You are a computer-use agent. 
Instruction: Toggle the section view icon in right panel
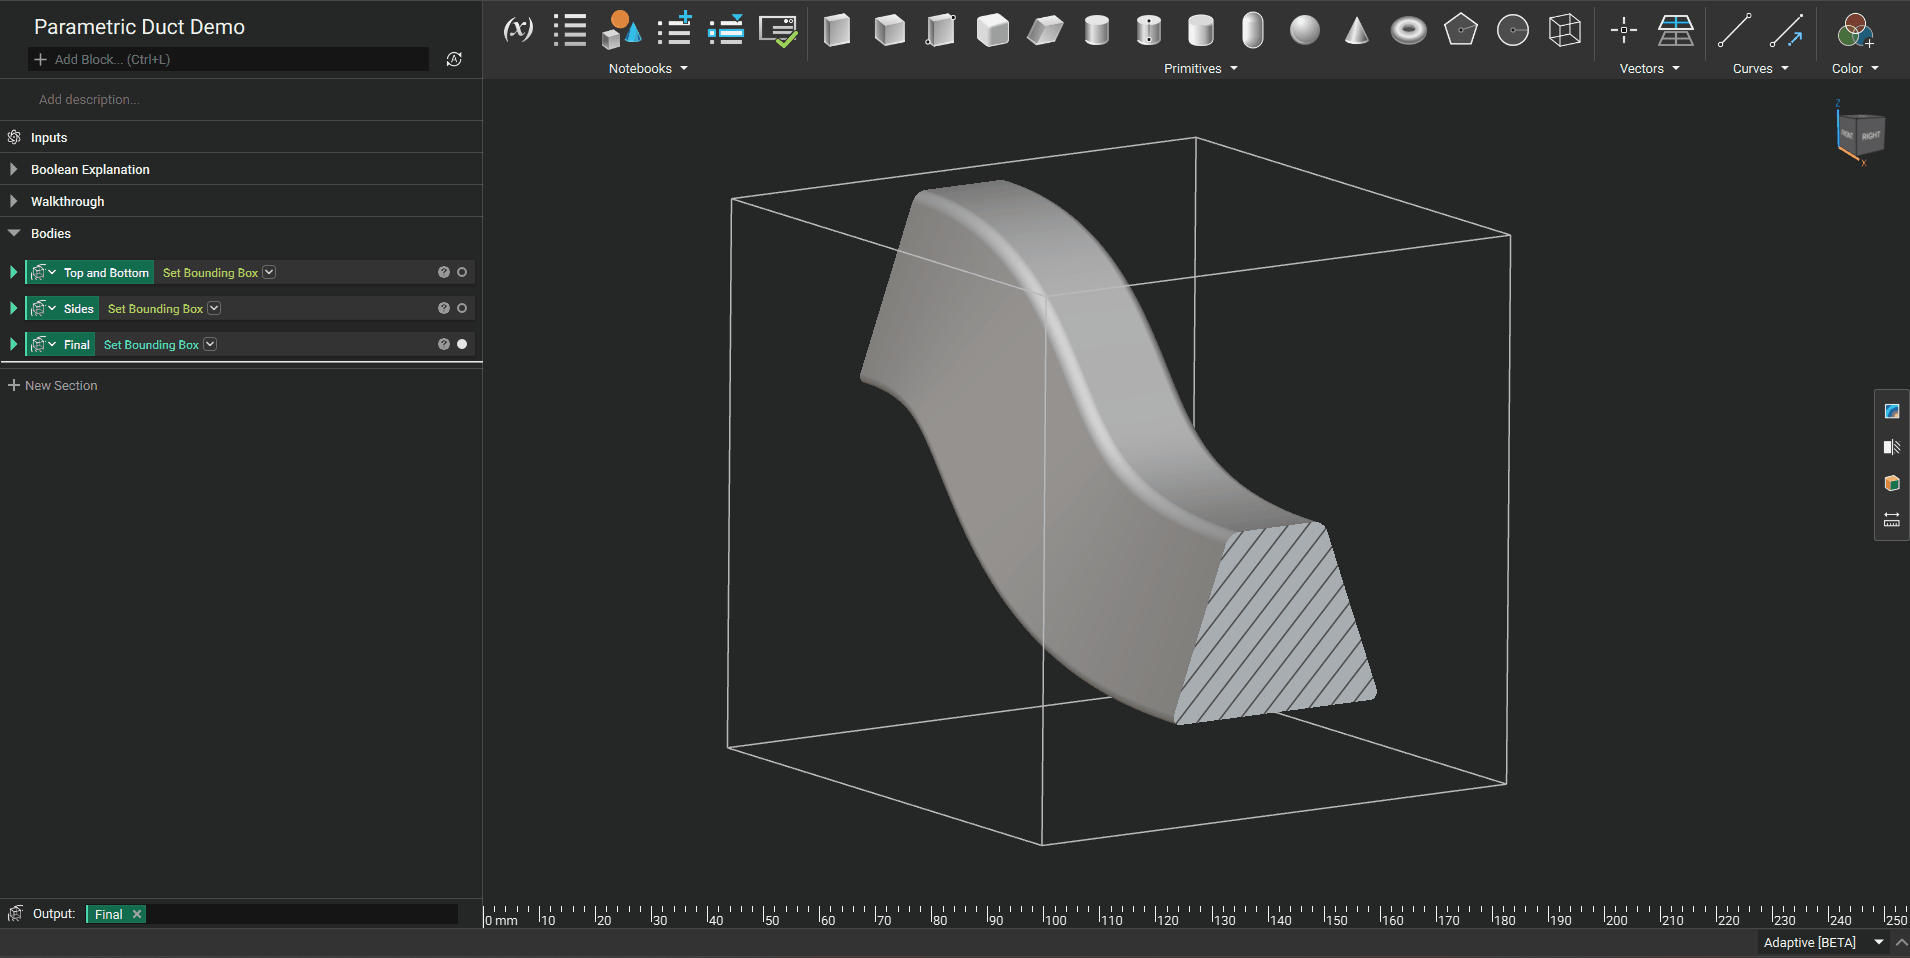pos(1892,447)
